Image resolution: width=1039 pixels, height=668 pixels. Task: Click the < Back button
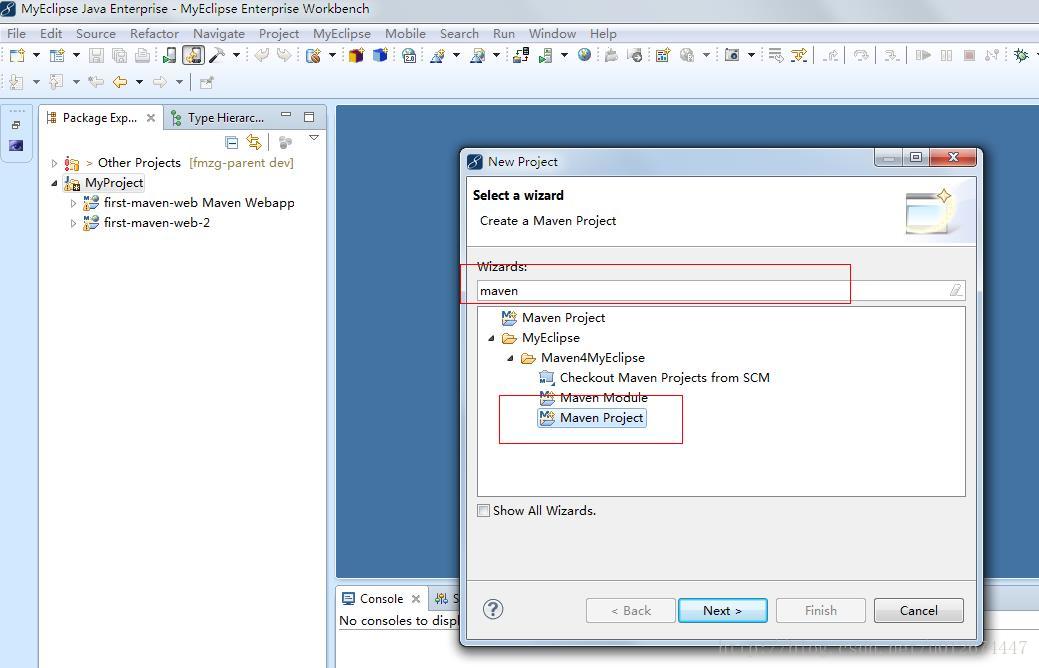tap(630, 610)
